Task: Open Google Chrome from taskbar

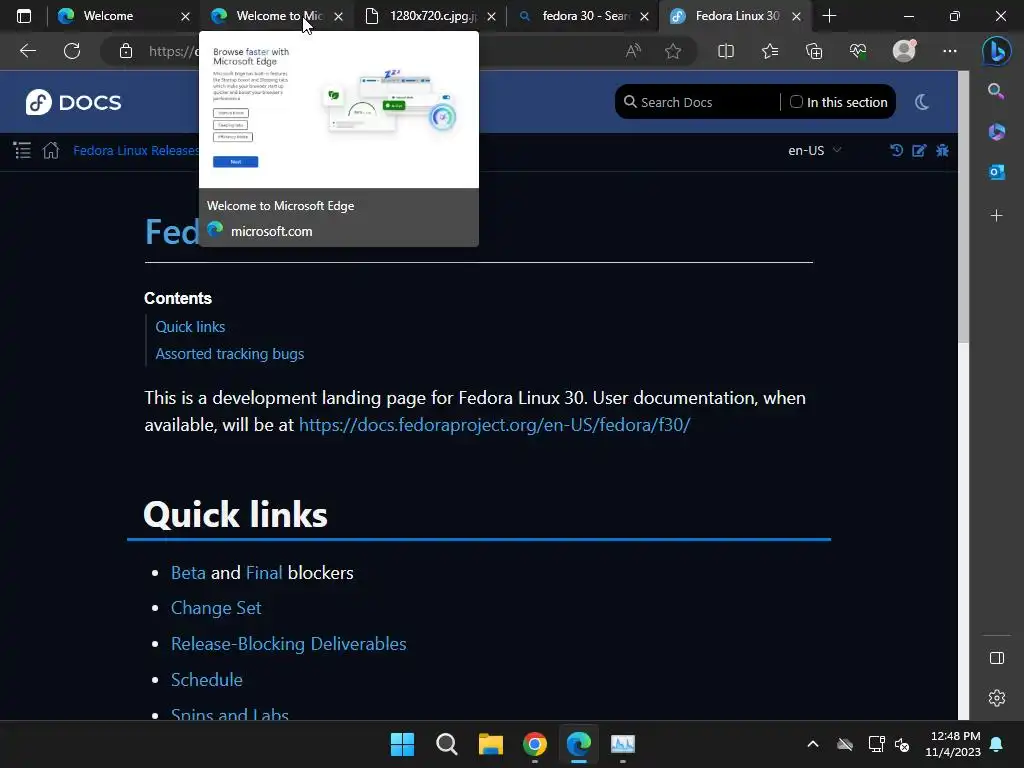Action: click(x=535, y=744)
